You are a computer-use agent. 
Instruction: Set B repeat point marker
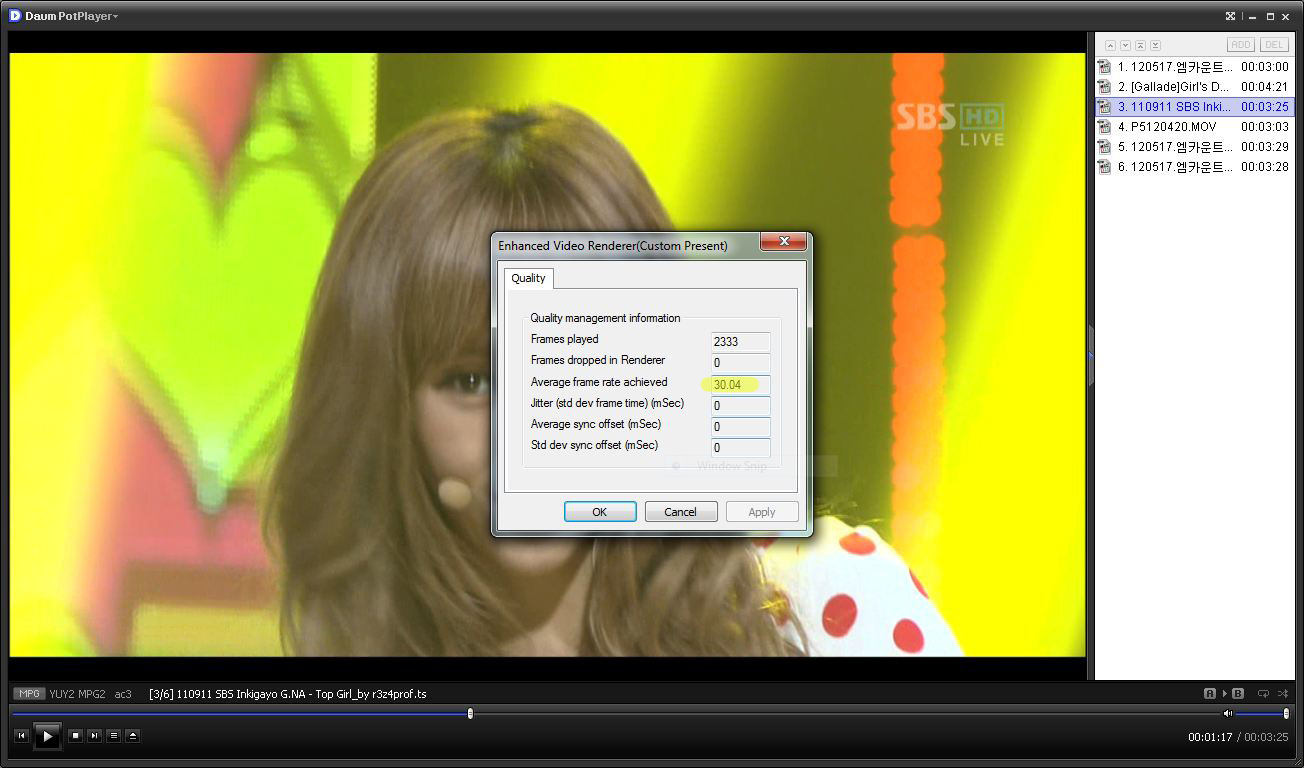point(1238,693)
